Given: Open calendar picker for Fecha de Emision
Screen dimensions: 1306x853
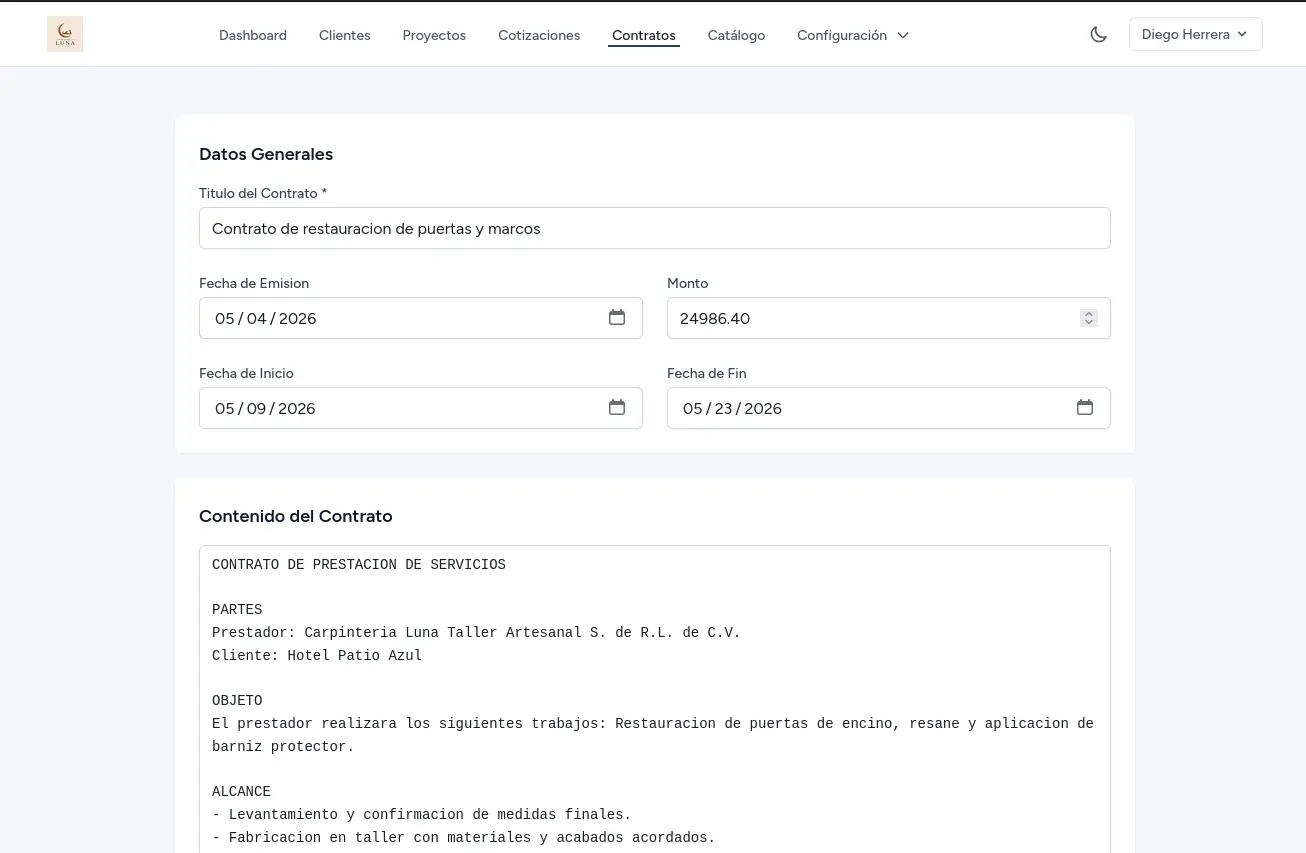Looking at the screenshot, I should coord(617,317).
